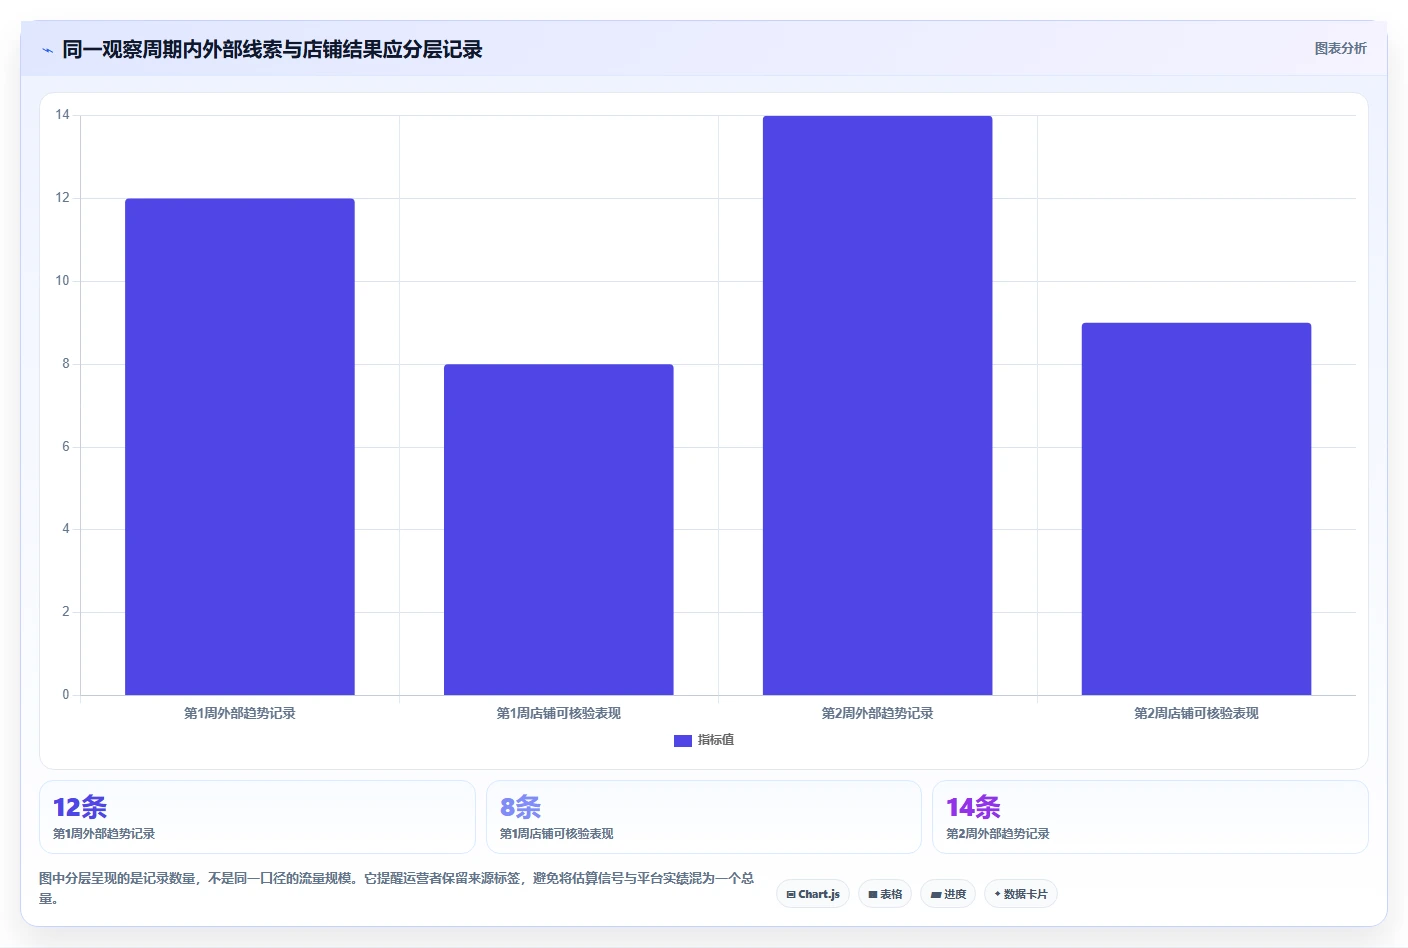The width and height of the screenshot is (1408, 948).
Task: Click the y-axis value 10
Action: click(63, 281)
